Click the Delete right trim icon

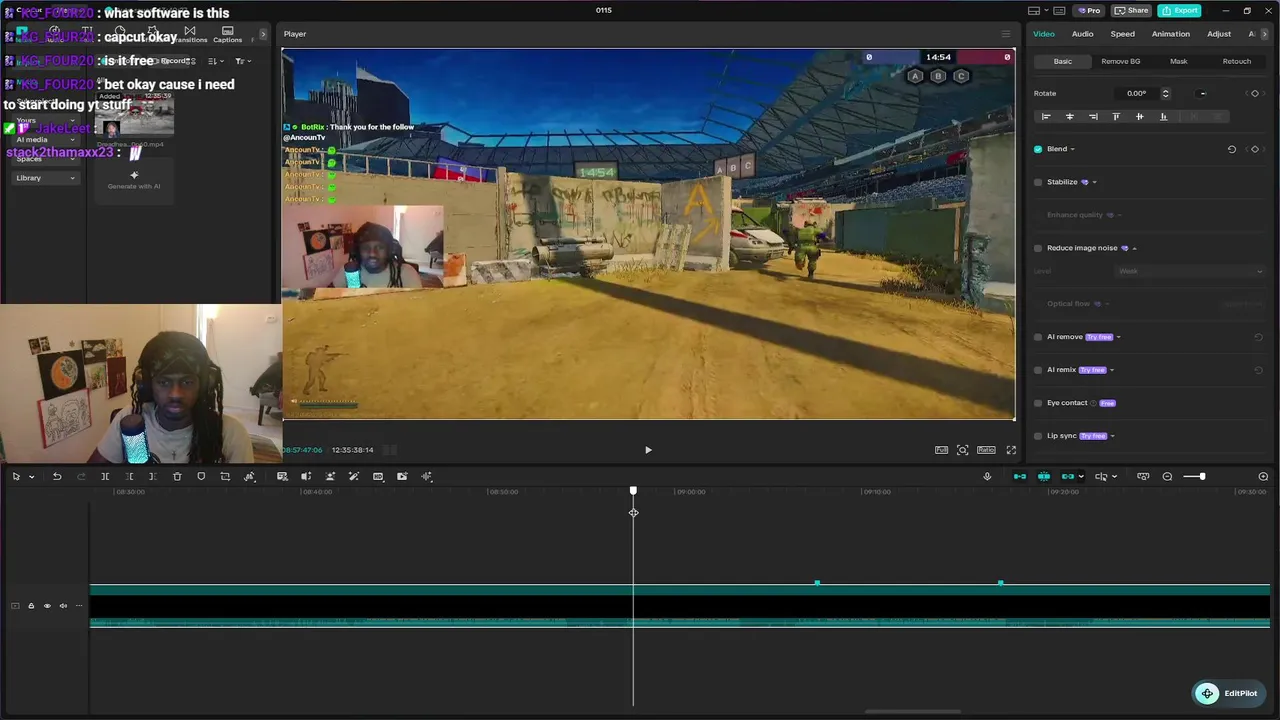tap(152, 477)
